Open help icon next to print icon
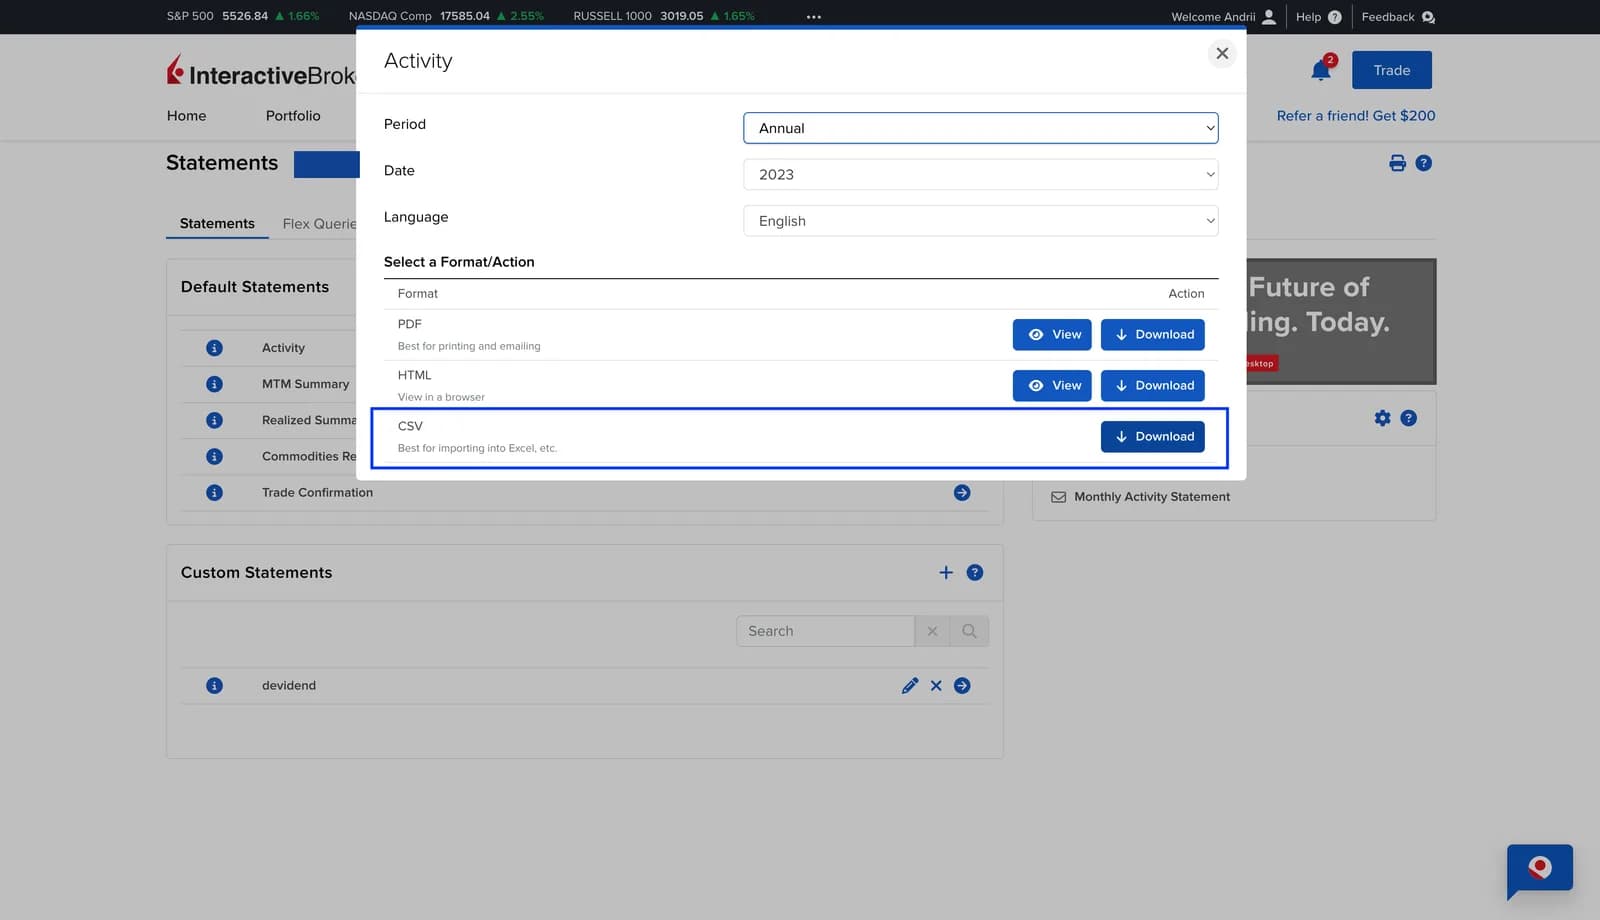The width and height of the screenshot is (1600, 920). tap(1423, 163)
